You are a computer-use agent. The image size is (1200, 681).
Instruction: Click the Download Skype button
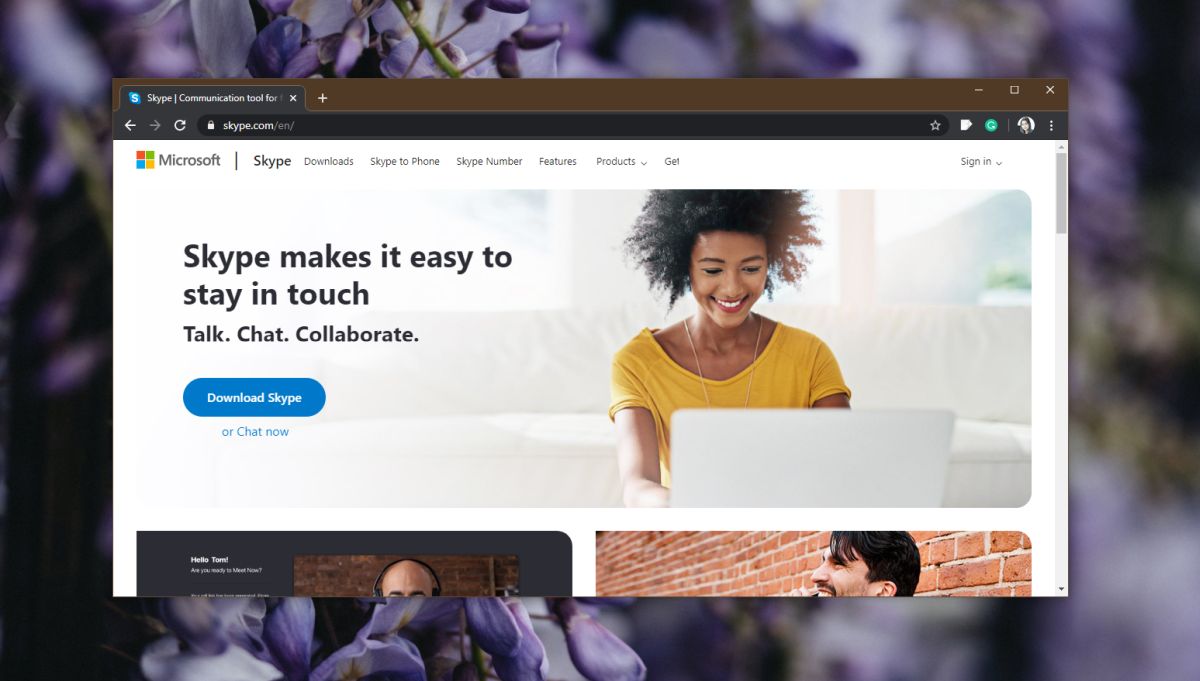254,397
